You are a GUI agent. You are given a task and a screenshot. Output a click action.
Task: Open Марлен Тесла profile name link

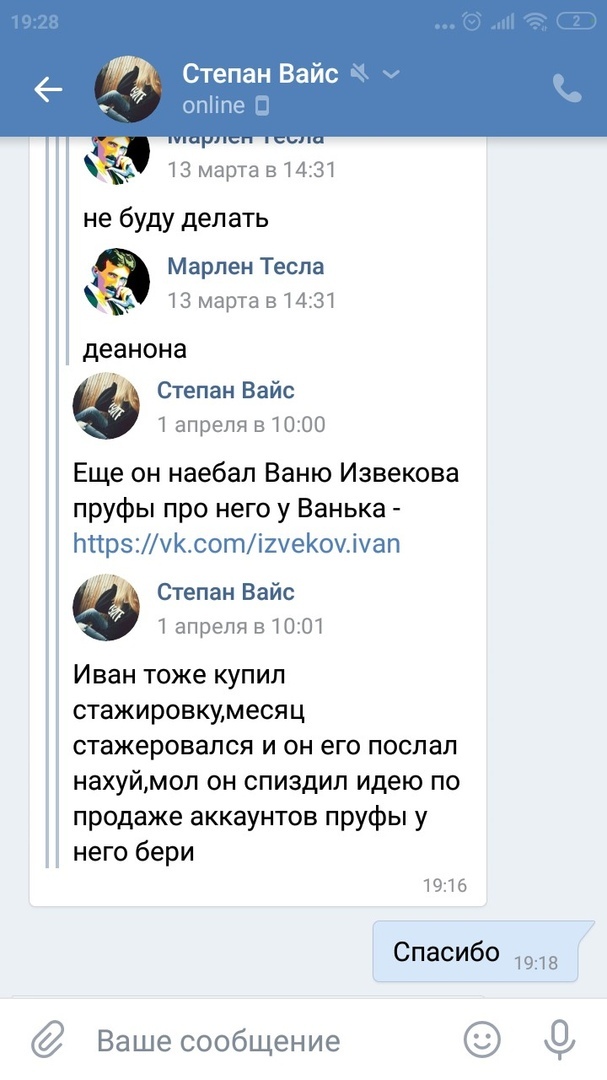click(245, 266)
